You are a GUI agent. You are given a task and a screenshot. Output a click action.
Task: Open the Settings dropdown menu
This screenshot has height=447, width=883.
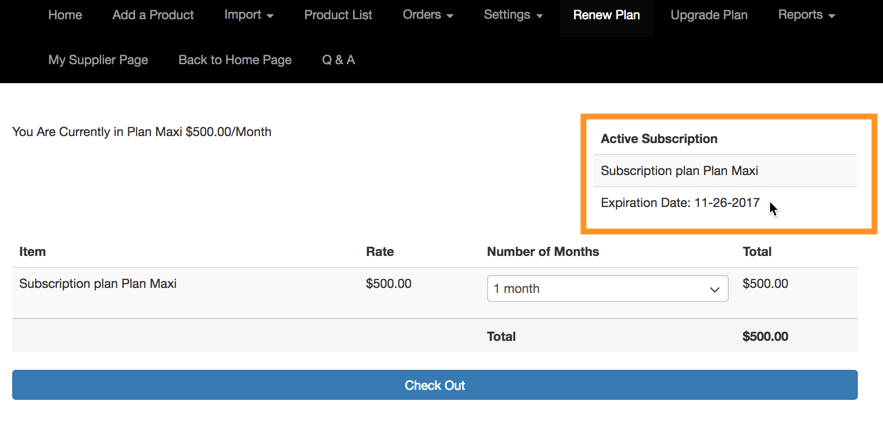pos(513,15)
